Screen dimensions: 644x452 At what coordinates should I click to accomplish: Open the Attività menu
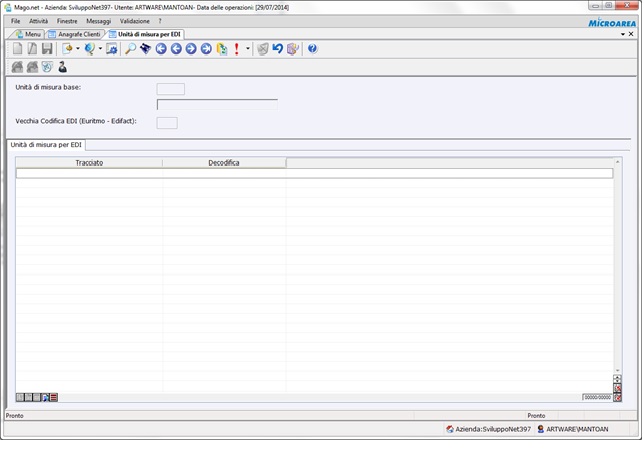point(38,21)
